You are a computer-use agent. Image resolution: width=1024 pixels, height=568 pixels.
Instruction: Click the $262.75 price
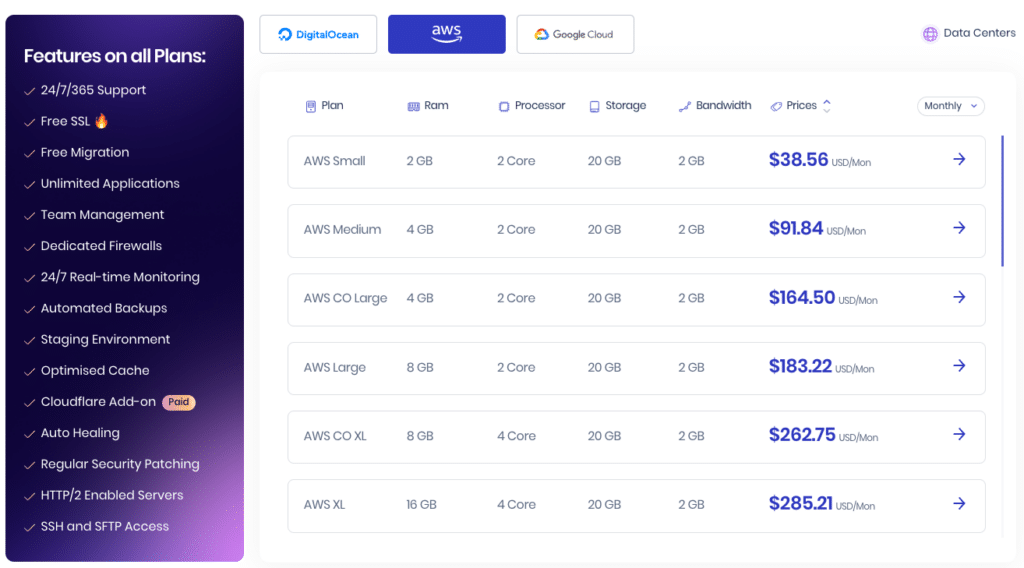pyautogui.click(x=802, y=435)
